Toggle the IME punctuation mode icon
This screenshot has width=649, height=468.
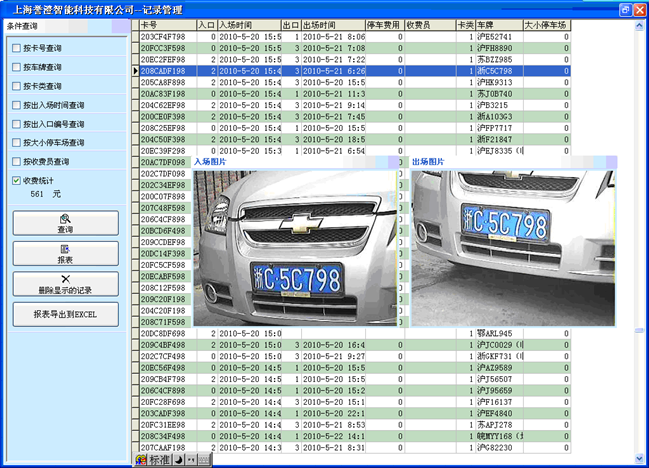190,461
